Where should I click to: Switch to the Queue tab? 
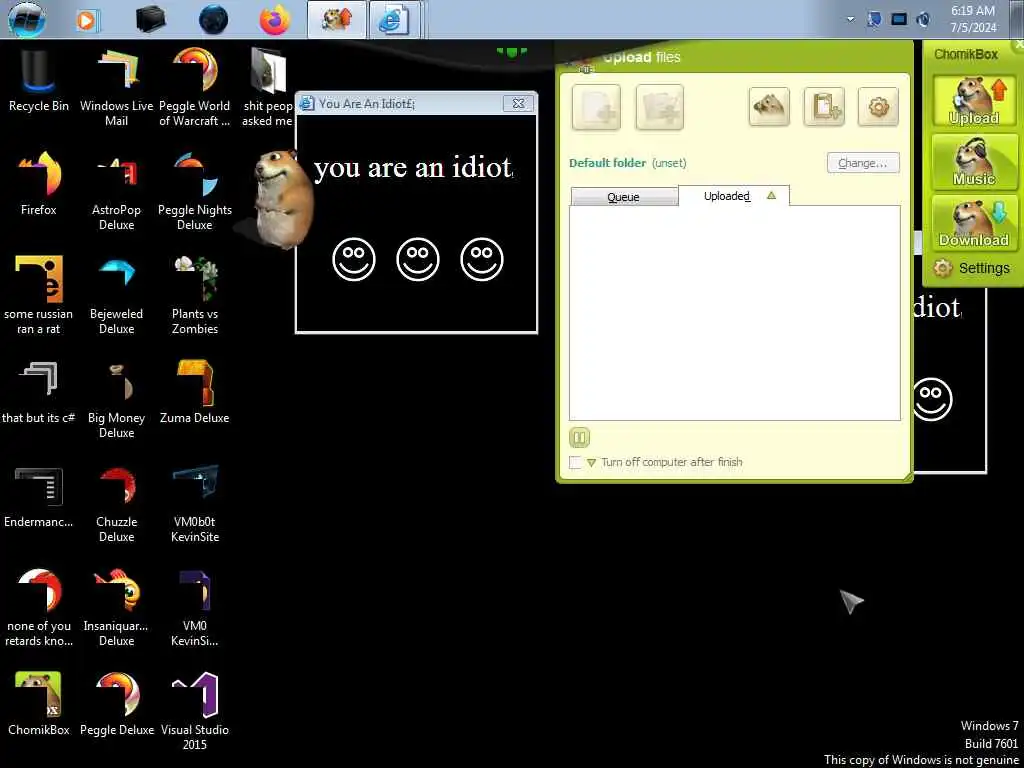coord(624,197)
